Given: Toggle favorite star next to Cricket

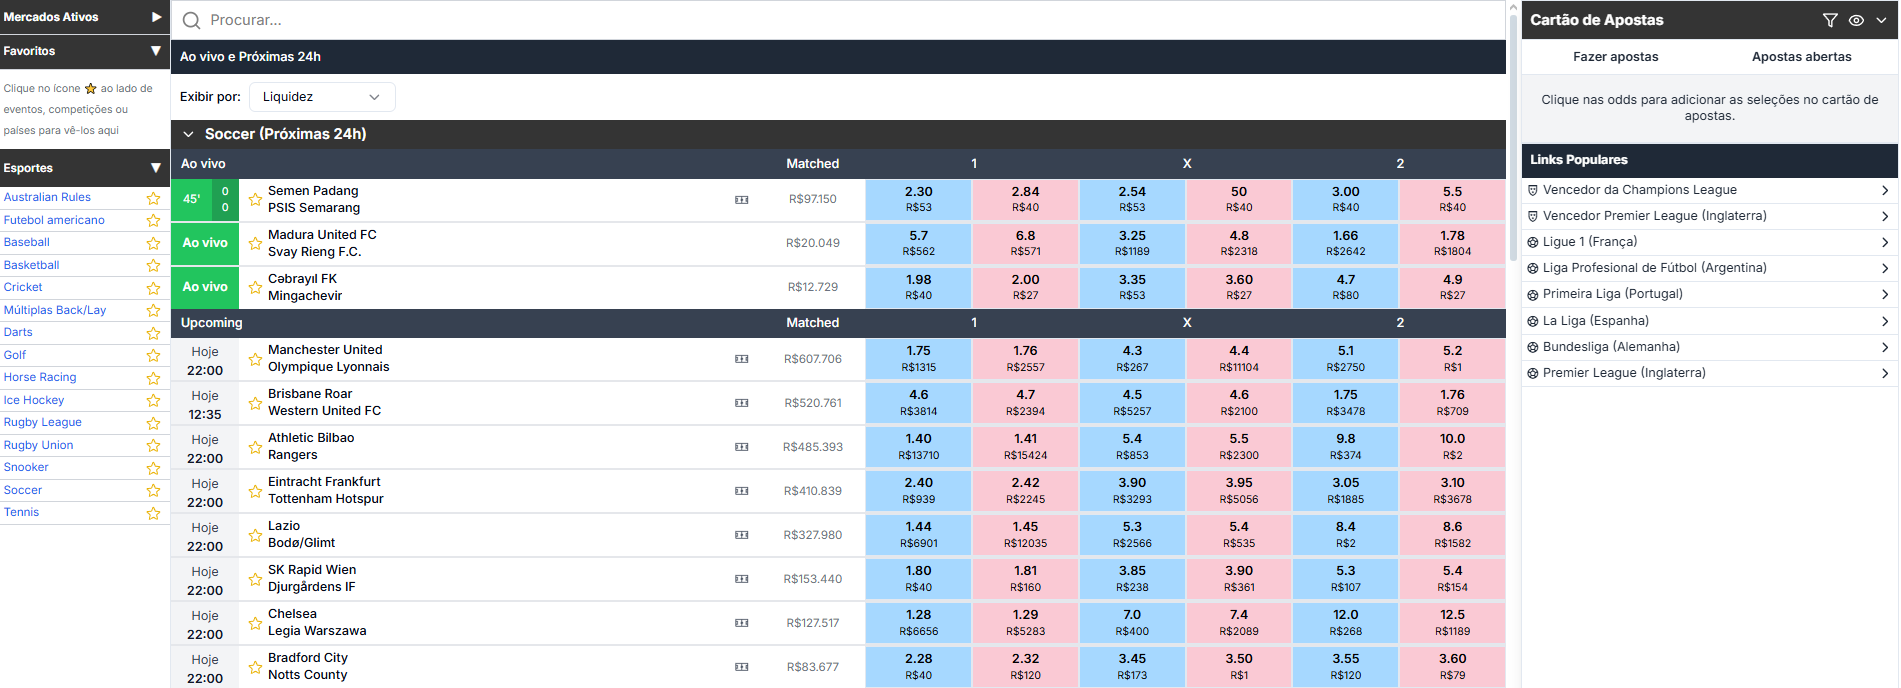Looking at the screenshot, I should point(153,288).
